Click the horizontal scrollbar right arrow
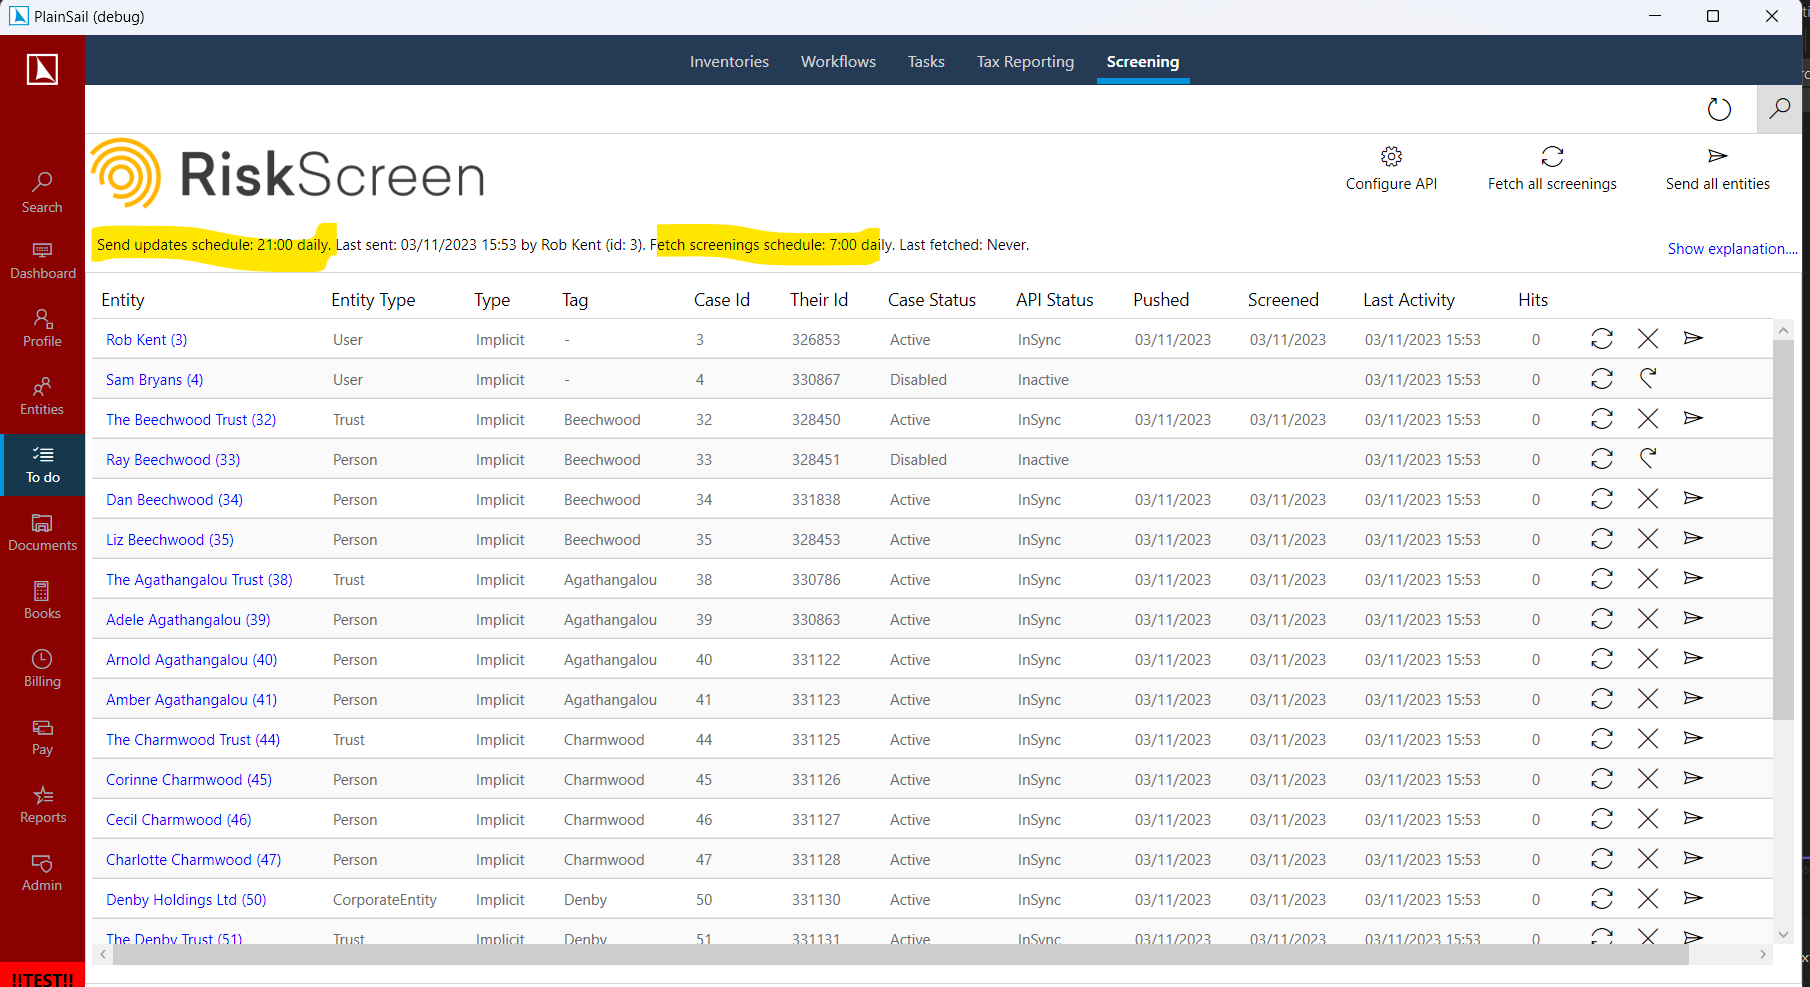This screenshot has width=1810, height=987. [1763, 955]
